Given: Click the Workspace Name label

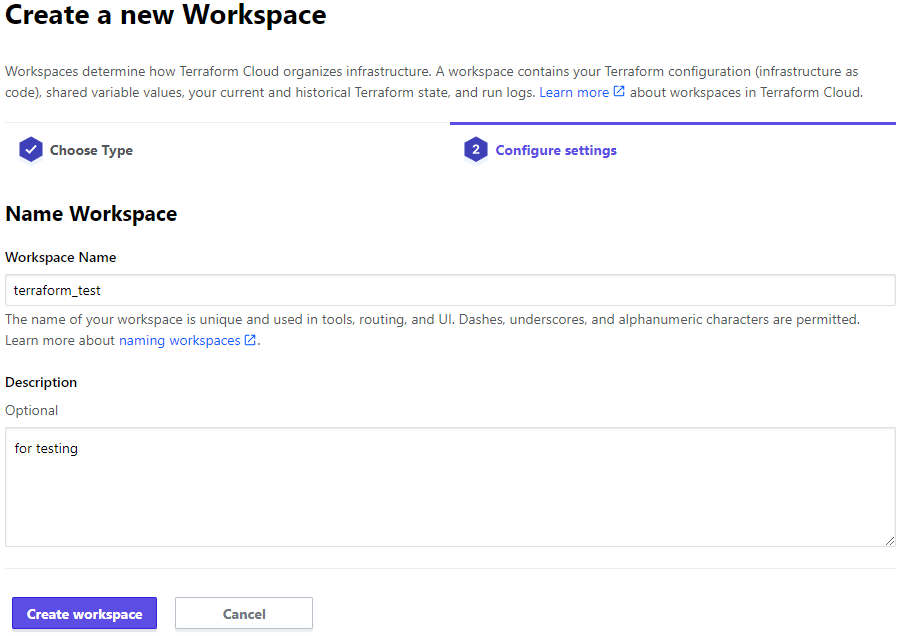Looking at the screenshot, I should click(x=61, y=257).
